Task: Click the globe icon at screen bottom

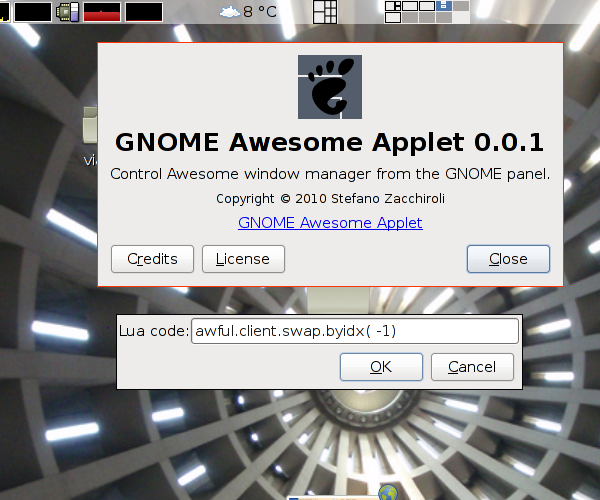Action: point(387,493)
